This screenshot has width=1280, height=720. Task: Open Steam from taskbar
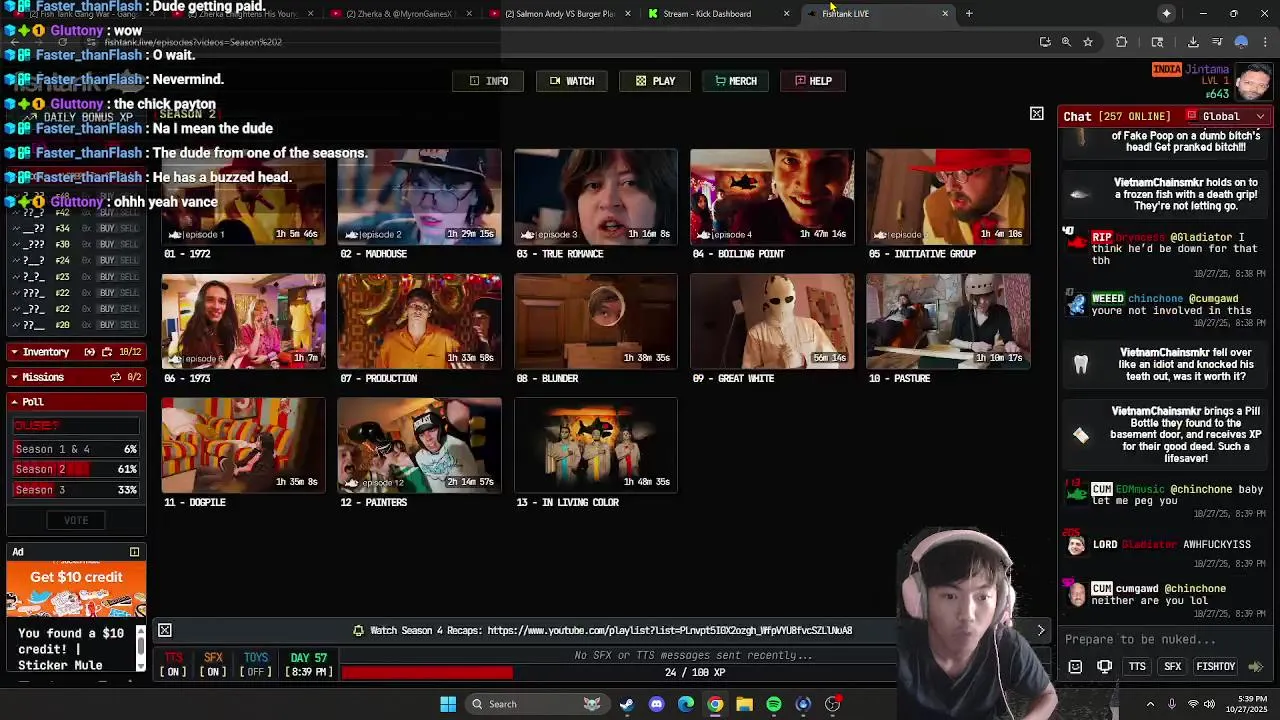pyautogui.click(x=626, y=704)
